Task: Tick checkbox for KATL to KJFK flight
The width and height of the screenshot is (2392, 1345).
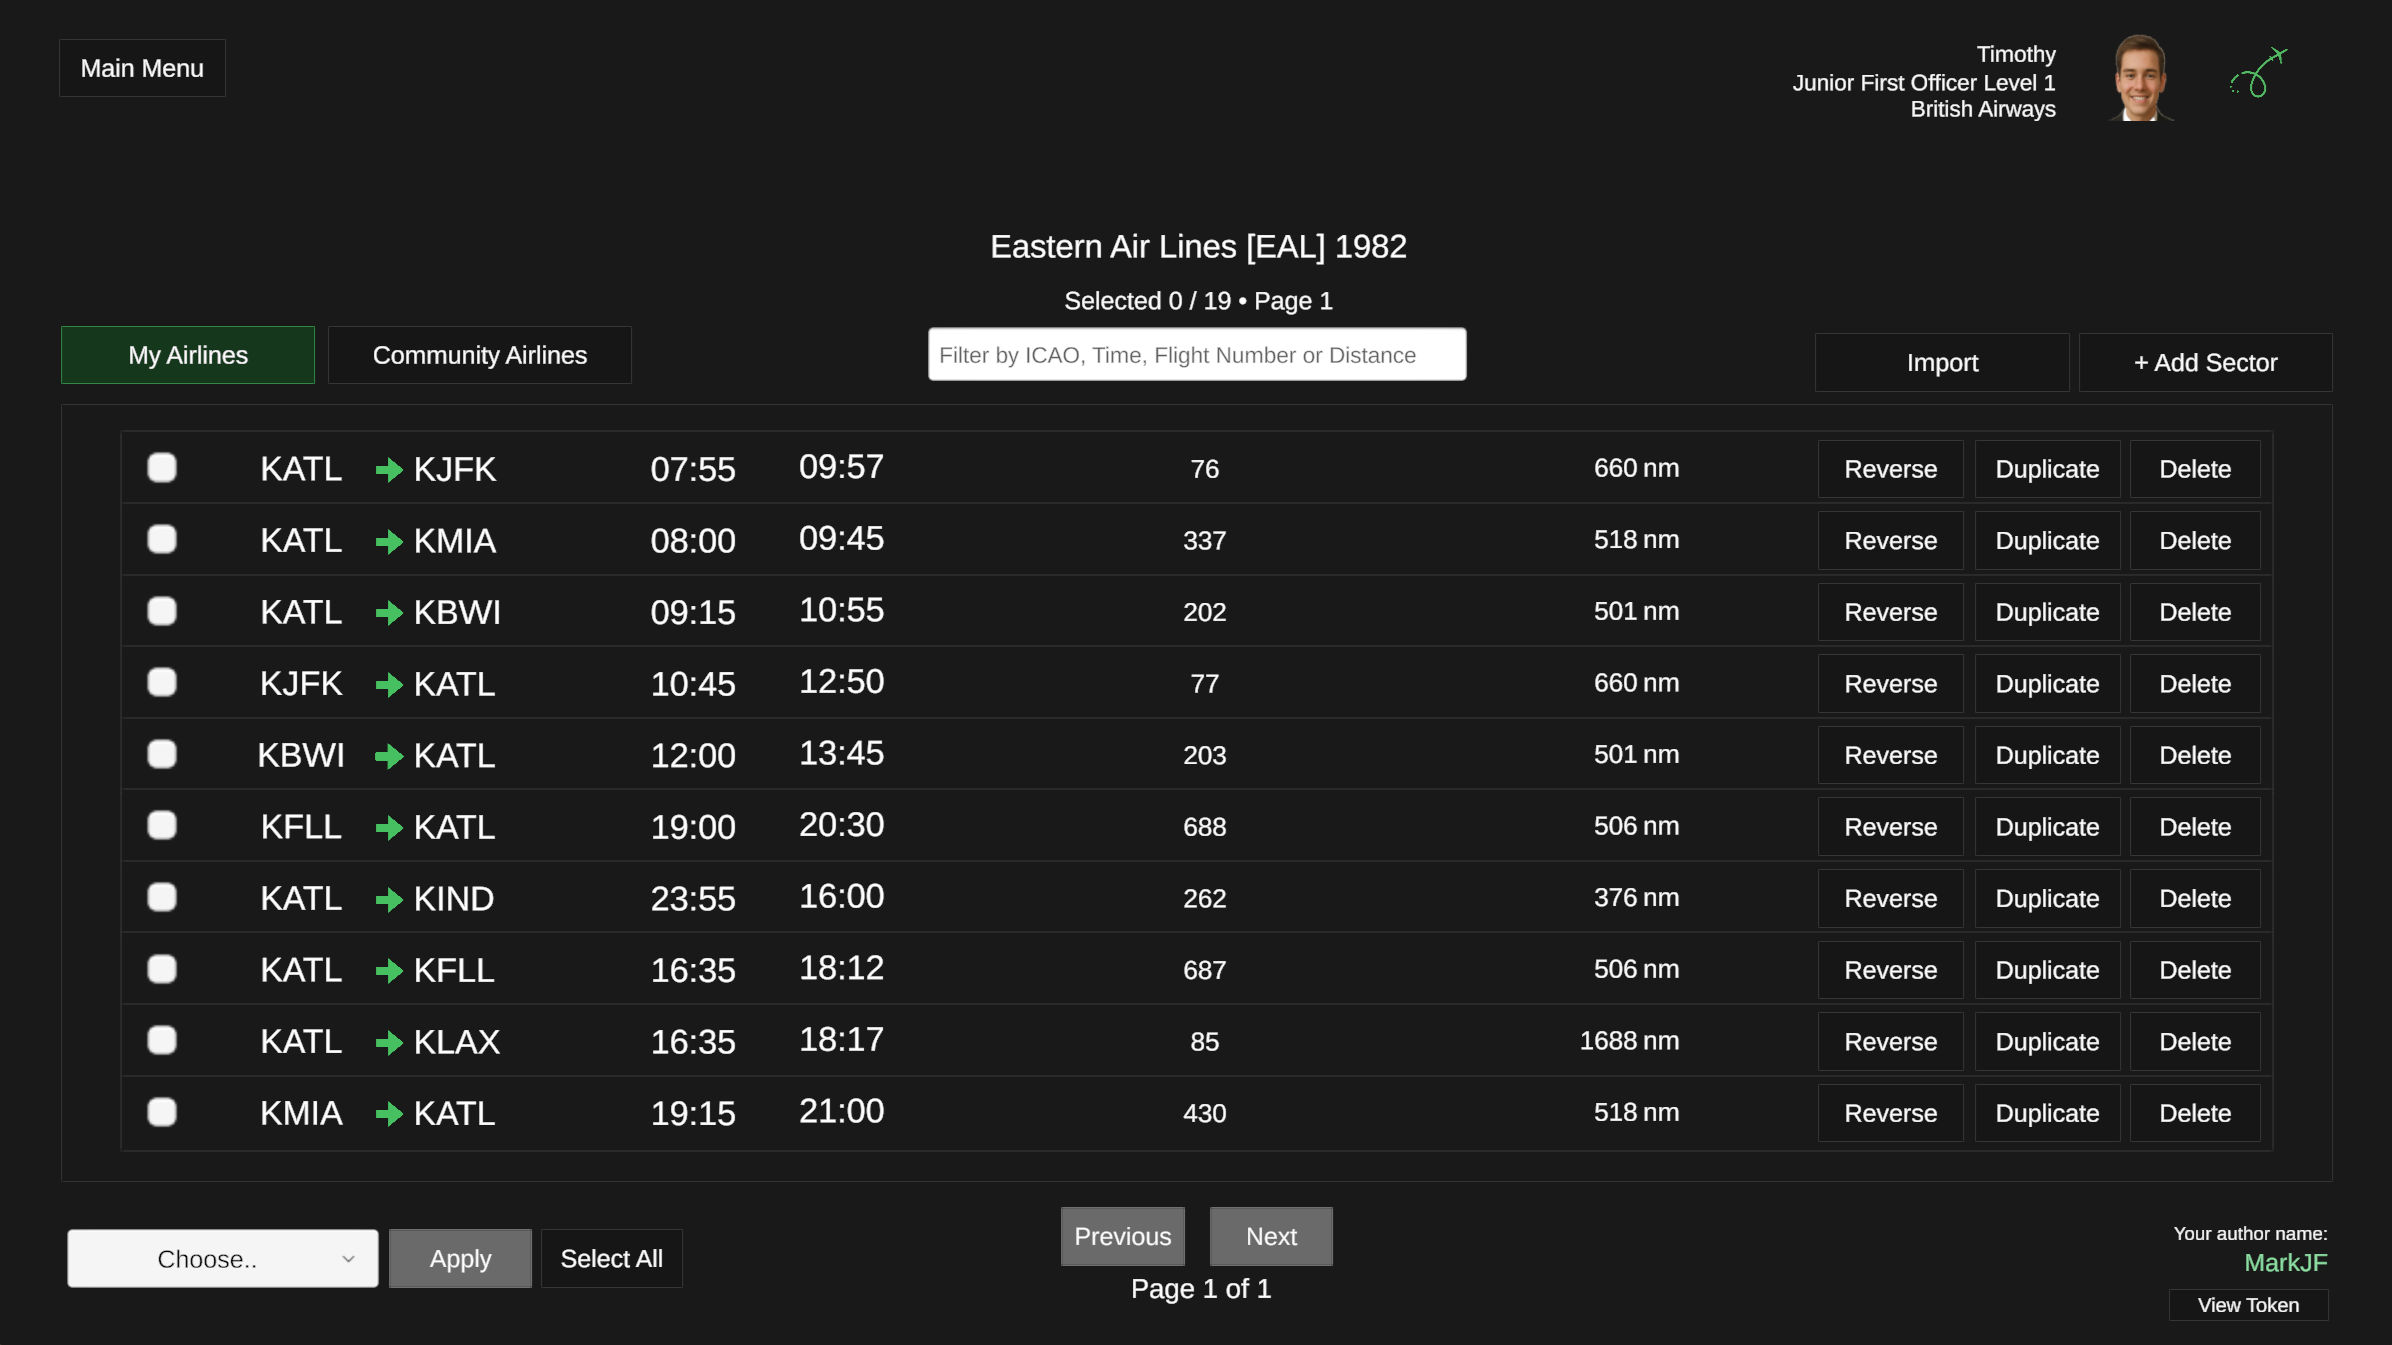Action: (162, 468)
